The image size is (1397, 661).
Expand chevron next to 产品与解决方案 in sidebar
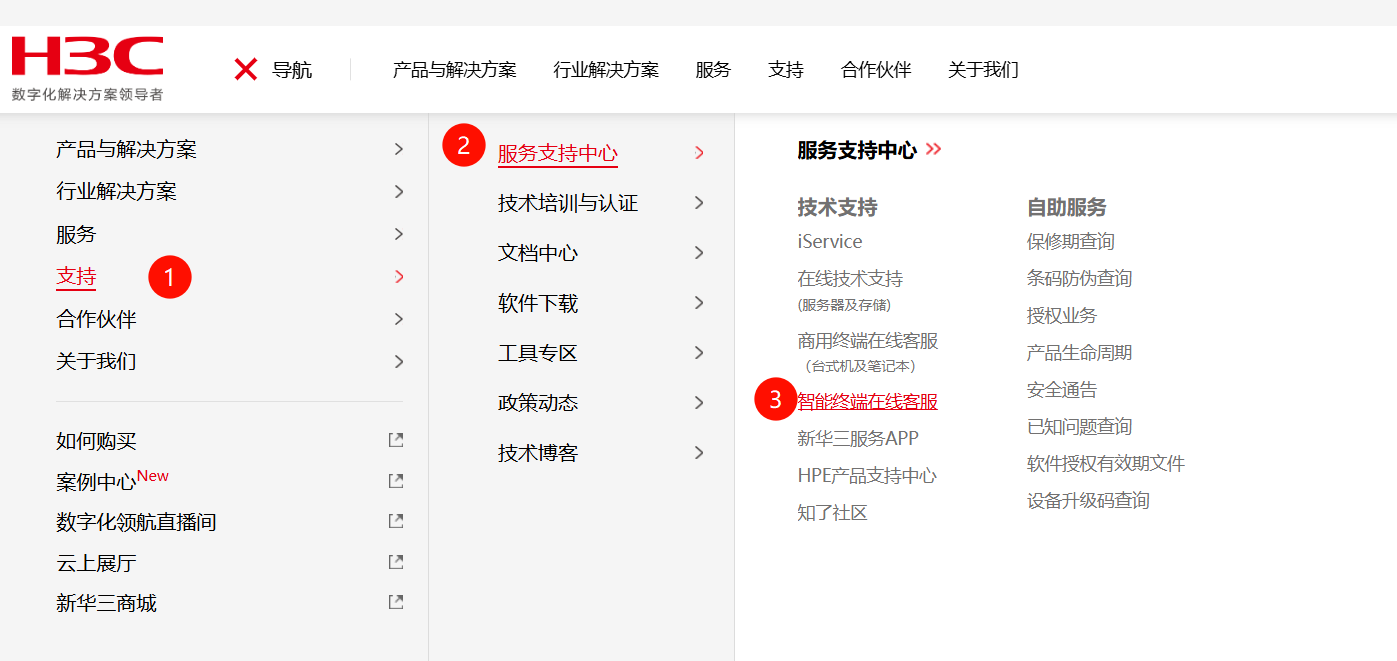pyautogui.click(x=399, y=149)
